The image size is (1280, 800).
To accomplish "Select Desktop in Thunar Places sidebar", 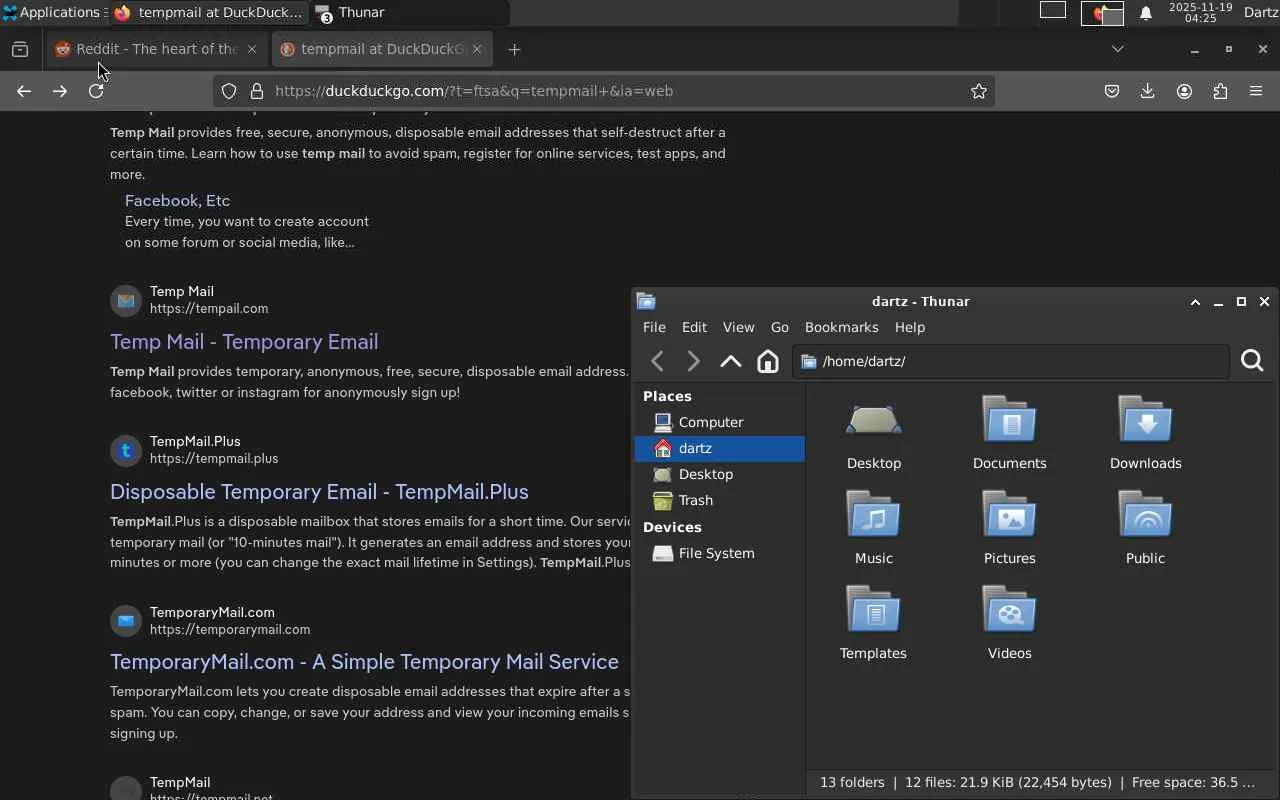I will coord(719,474).
